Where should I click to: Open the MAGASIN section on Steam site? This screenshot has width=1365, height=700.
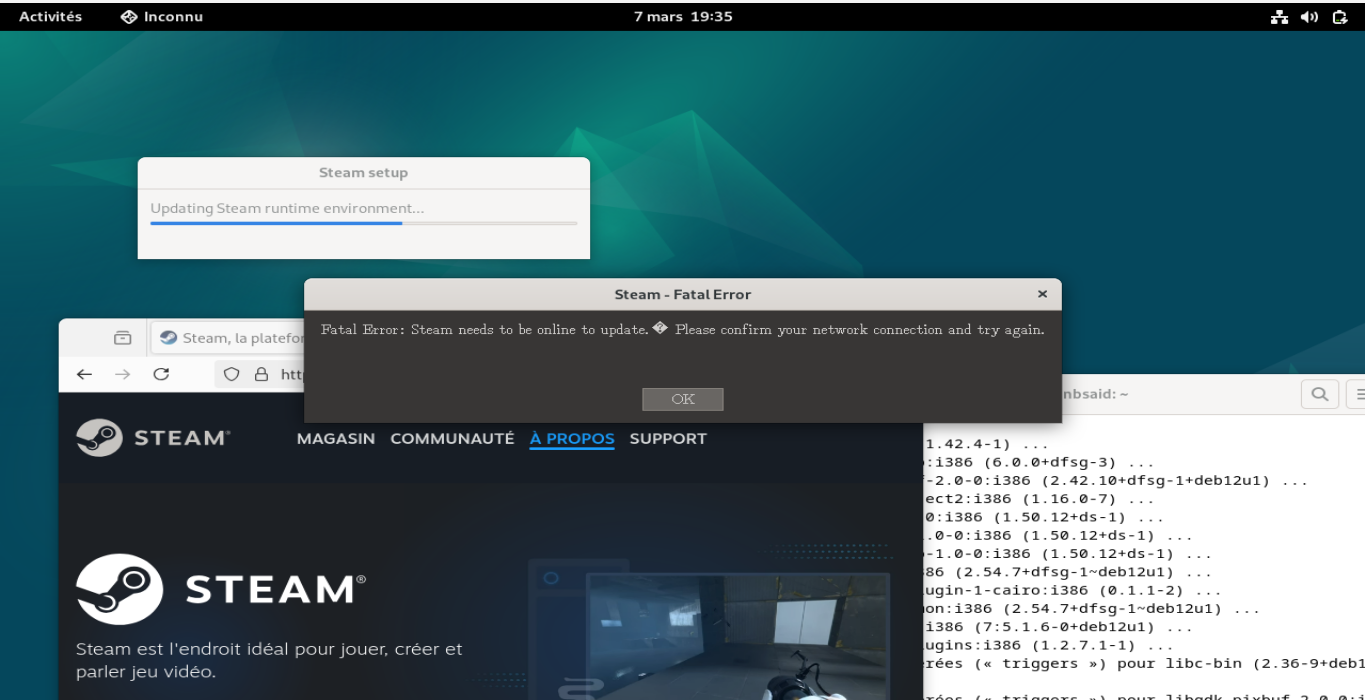click(336, 438)
